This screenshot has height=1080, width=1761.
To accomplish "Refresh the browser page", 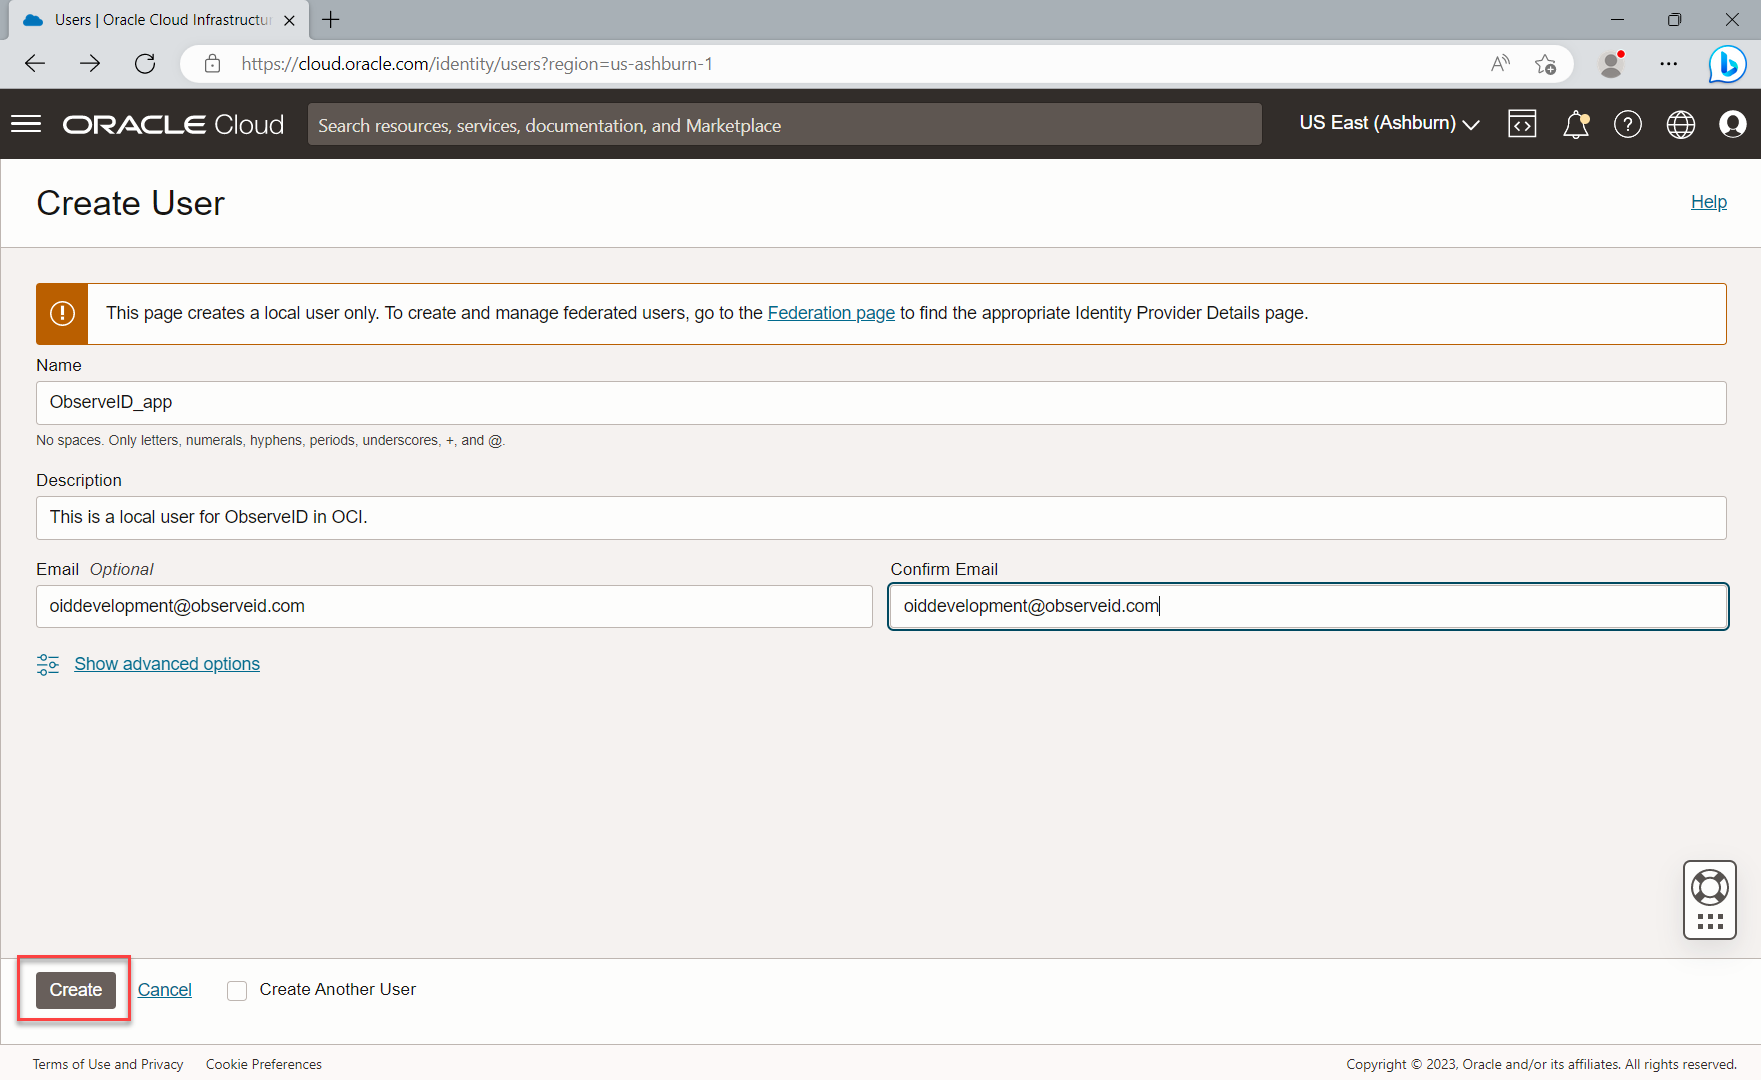I will coord(145,64).
